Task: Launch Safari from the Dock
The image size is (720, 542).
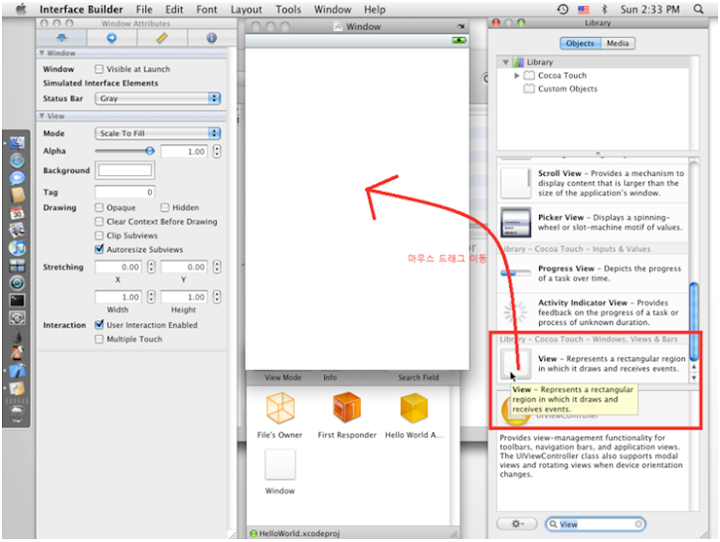Action: (x=17, y=161)
